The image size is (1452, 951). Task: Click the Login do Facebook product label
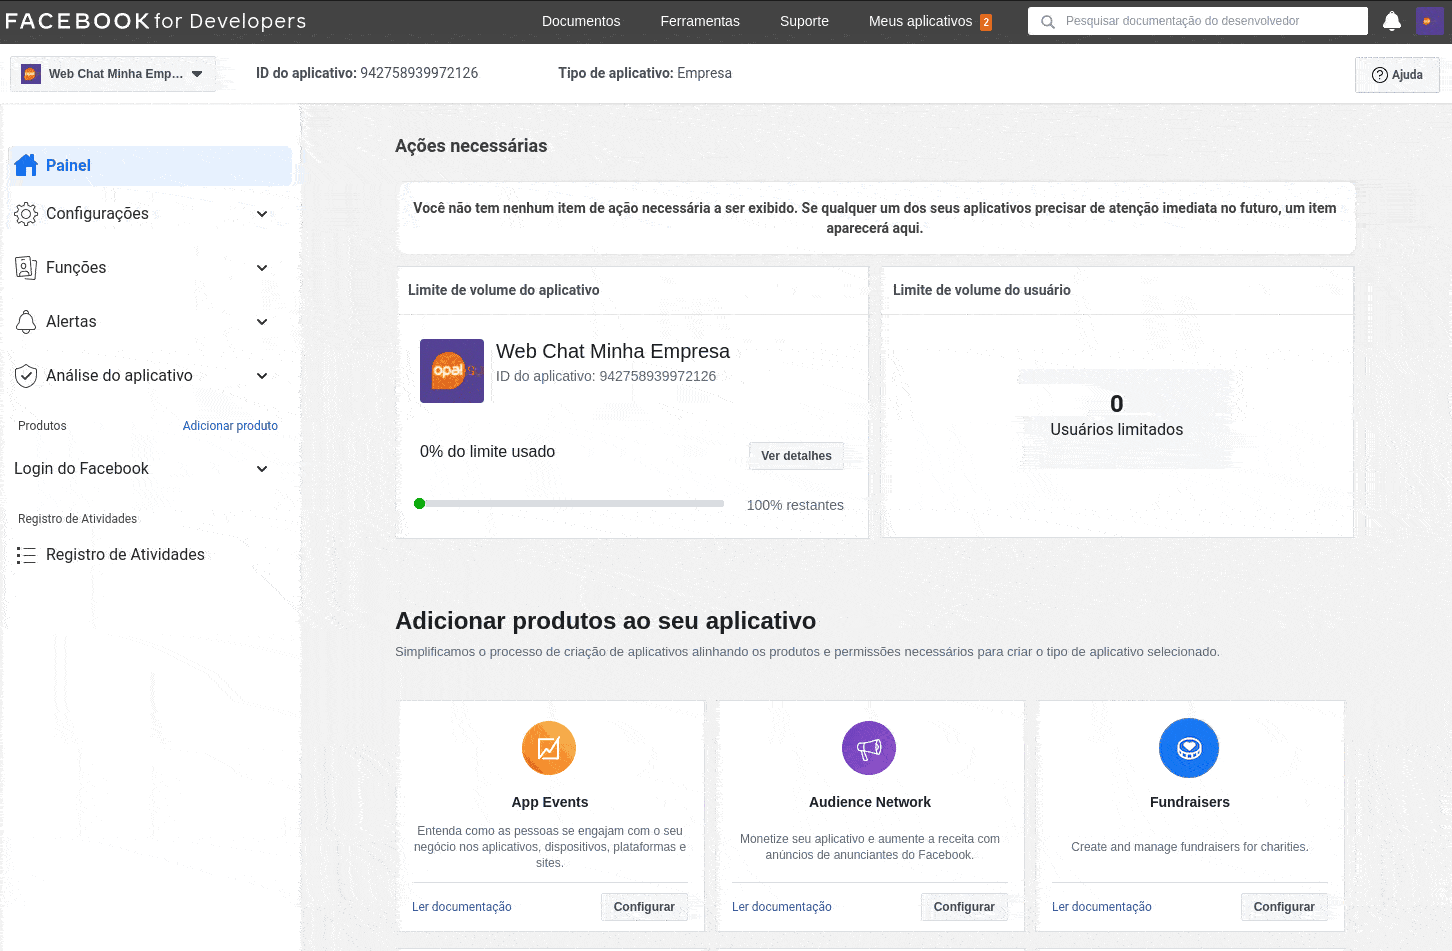tap(81, 469)
